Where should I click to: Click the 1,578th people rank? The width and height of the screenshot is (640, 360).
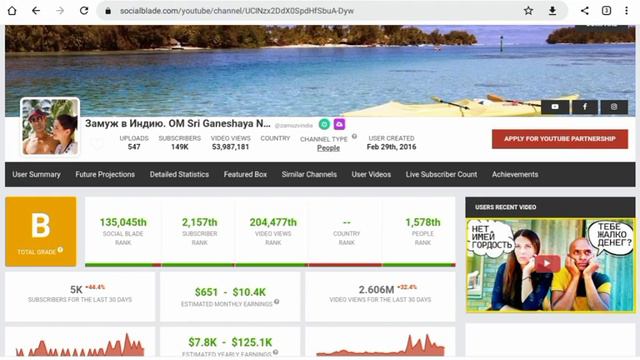(x=422, y=222)
